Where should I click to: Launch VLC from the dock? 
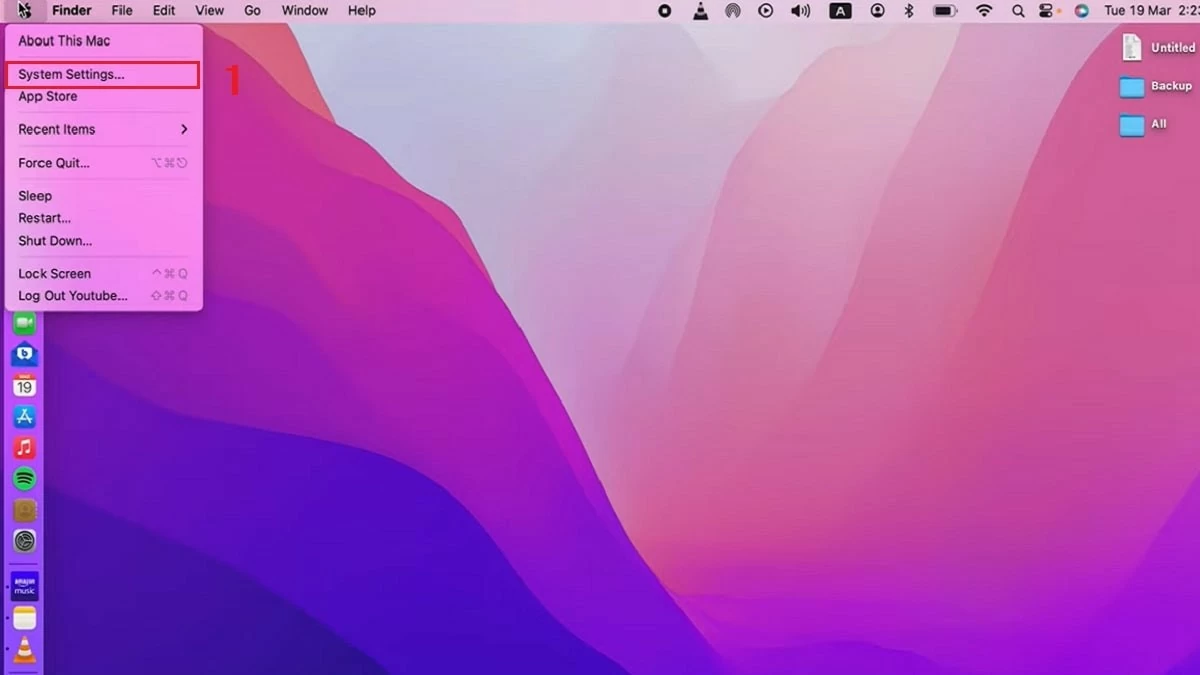click(x=24, y=650)
